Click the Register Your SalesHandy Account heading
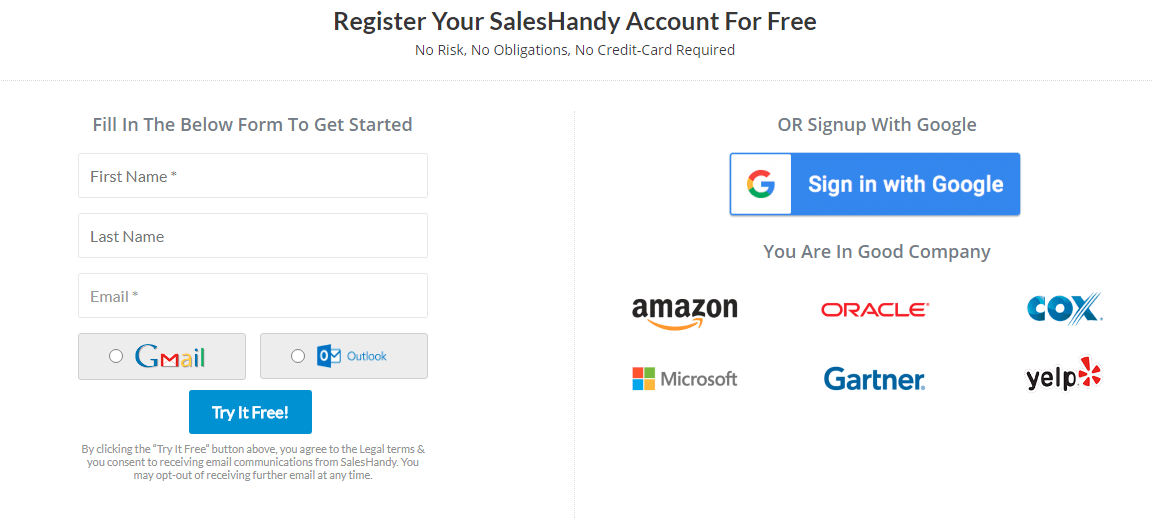The image size is (1152, 520). [x=575, y=21]
